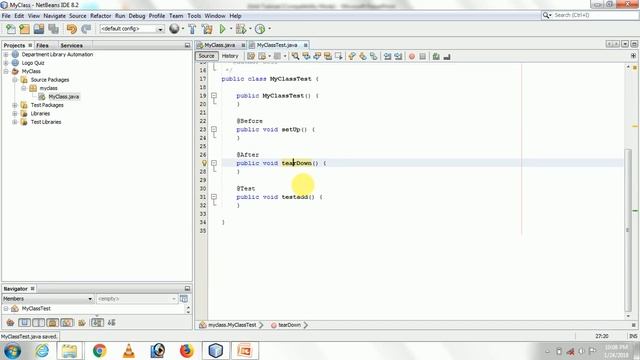Click the Uncomment icon at editor toolbar end
This screenshot has height=360, width=640.
point(447,56)
